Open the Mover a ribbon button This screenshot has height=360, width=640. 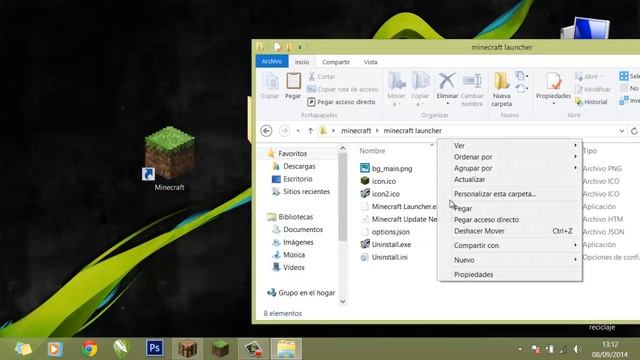396,89
